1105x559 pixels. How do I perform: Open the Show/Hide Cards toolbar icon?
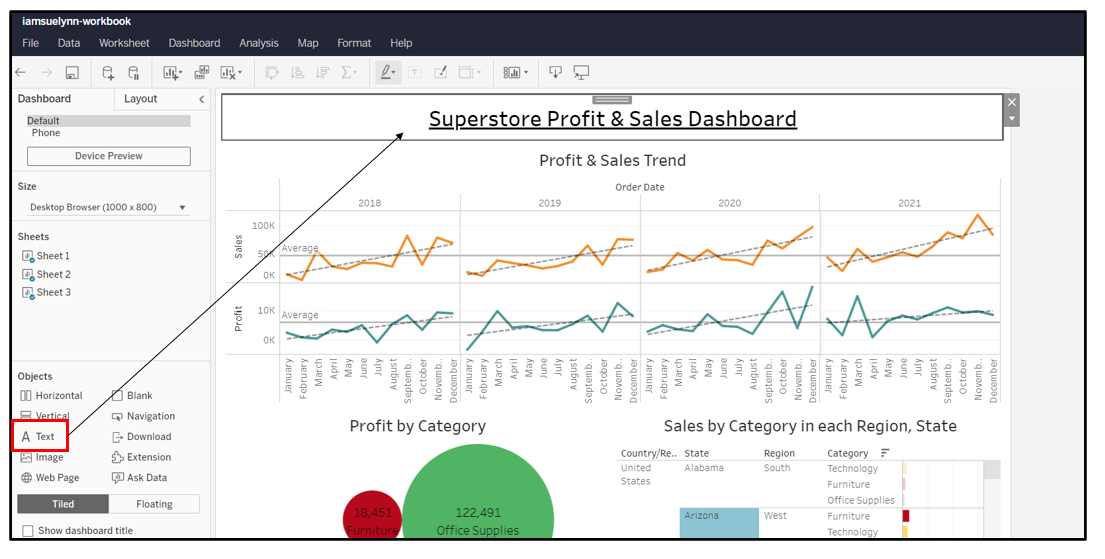[x=512, y=72]
